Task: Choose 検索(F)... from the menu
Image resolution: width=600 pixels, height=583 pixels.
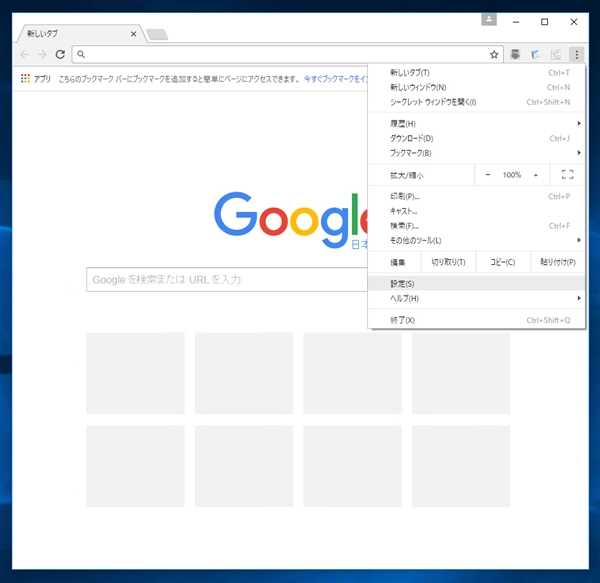Action: 476,226
